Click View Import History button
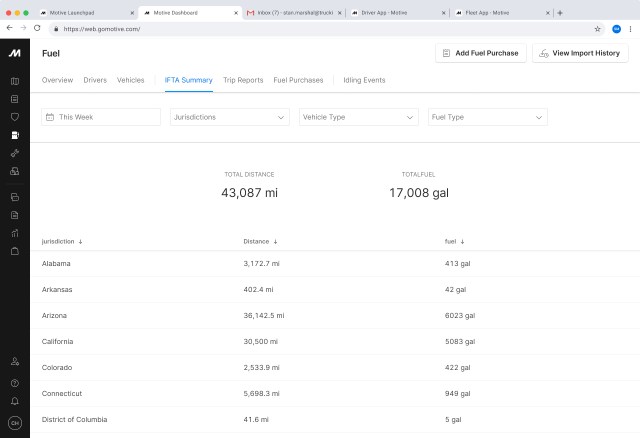This screenshot has height=438, width=640. pyautogui.click(x=580, y=53)
